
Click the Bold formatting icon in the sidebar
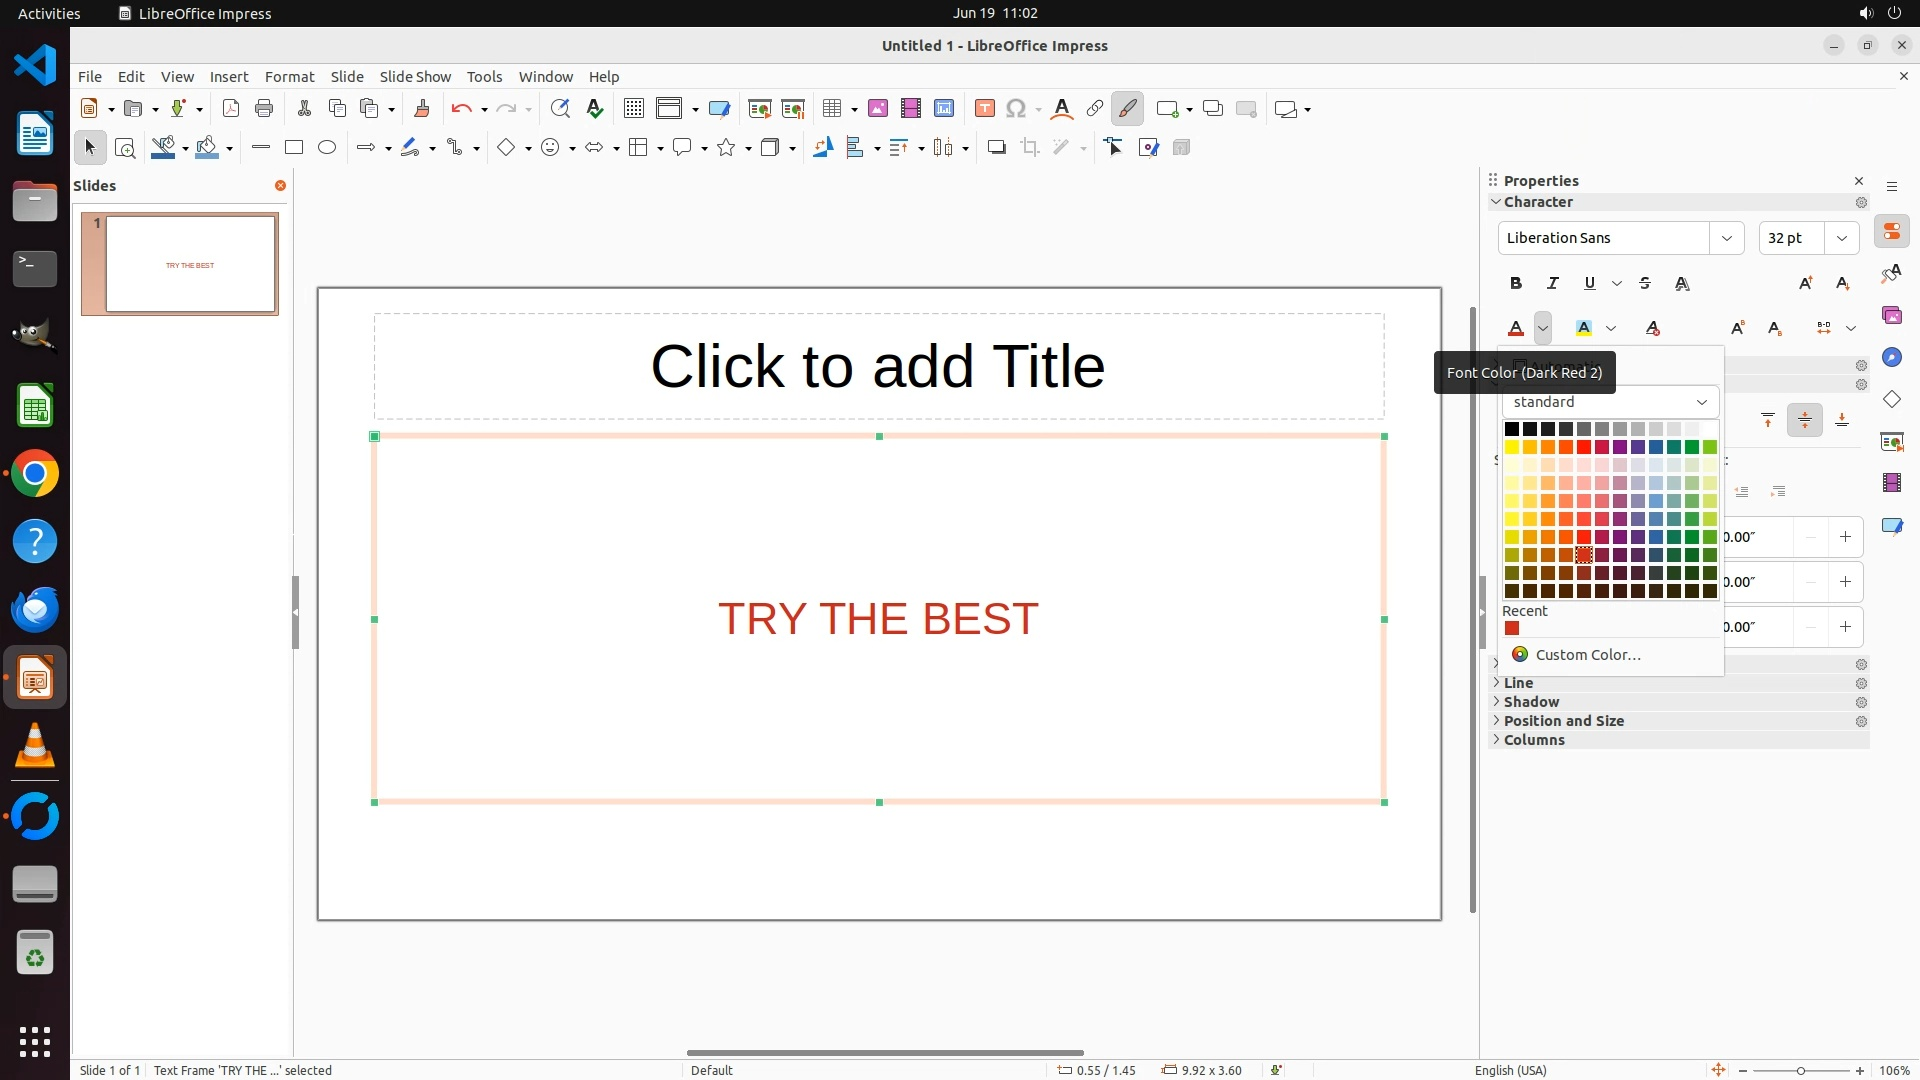tap(1516, 283)
